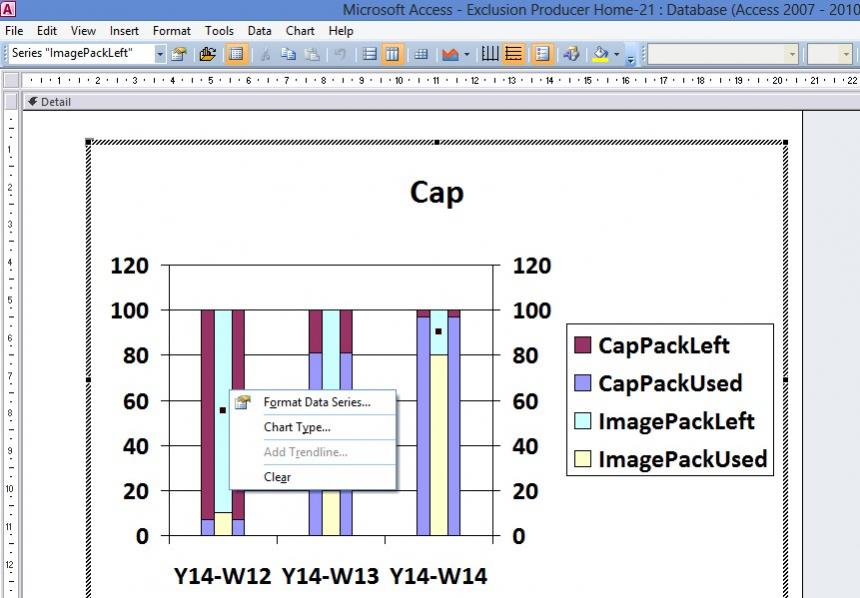Click the Undo arrow icon
The image size is (860, 598).
(x=340, y=54)
